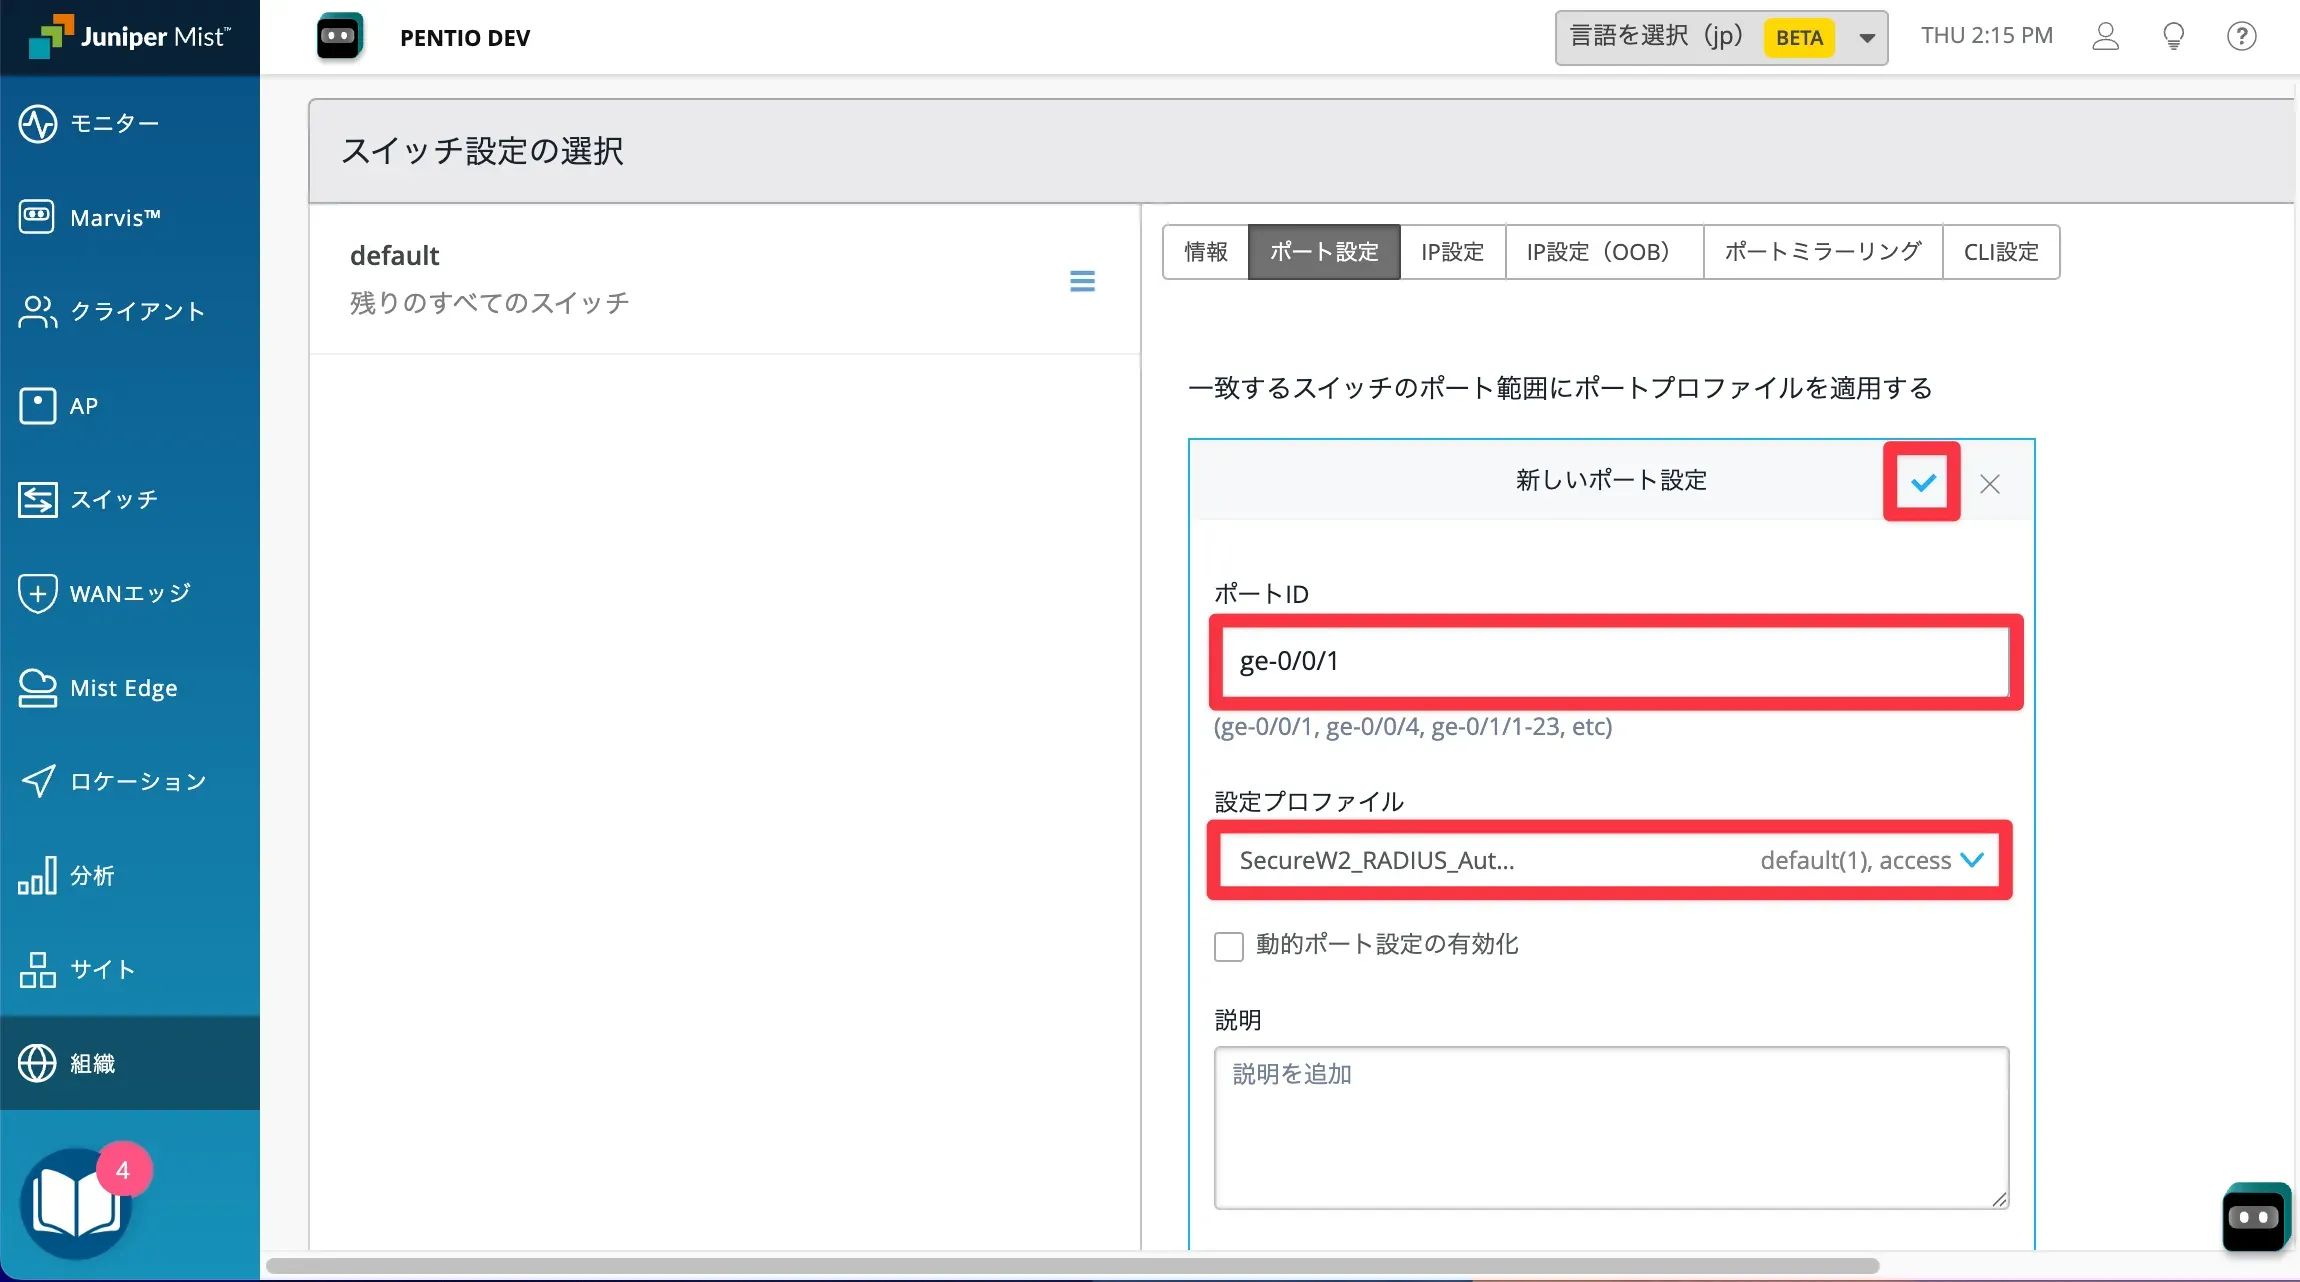This screenshot has width=2300, height=1282.
Task: Open the Analytics bar chart icon
Action: click(38, 875)
